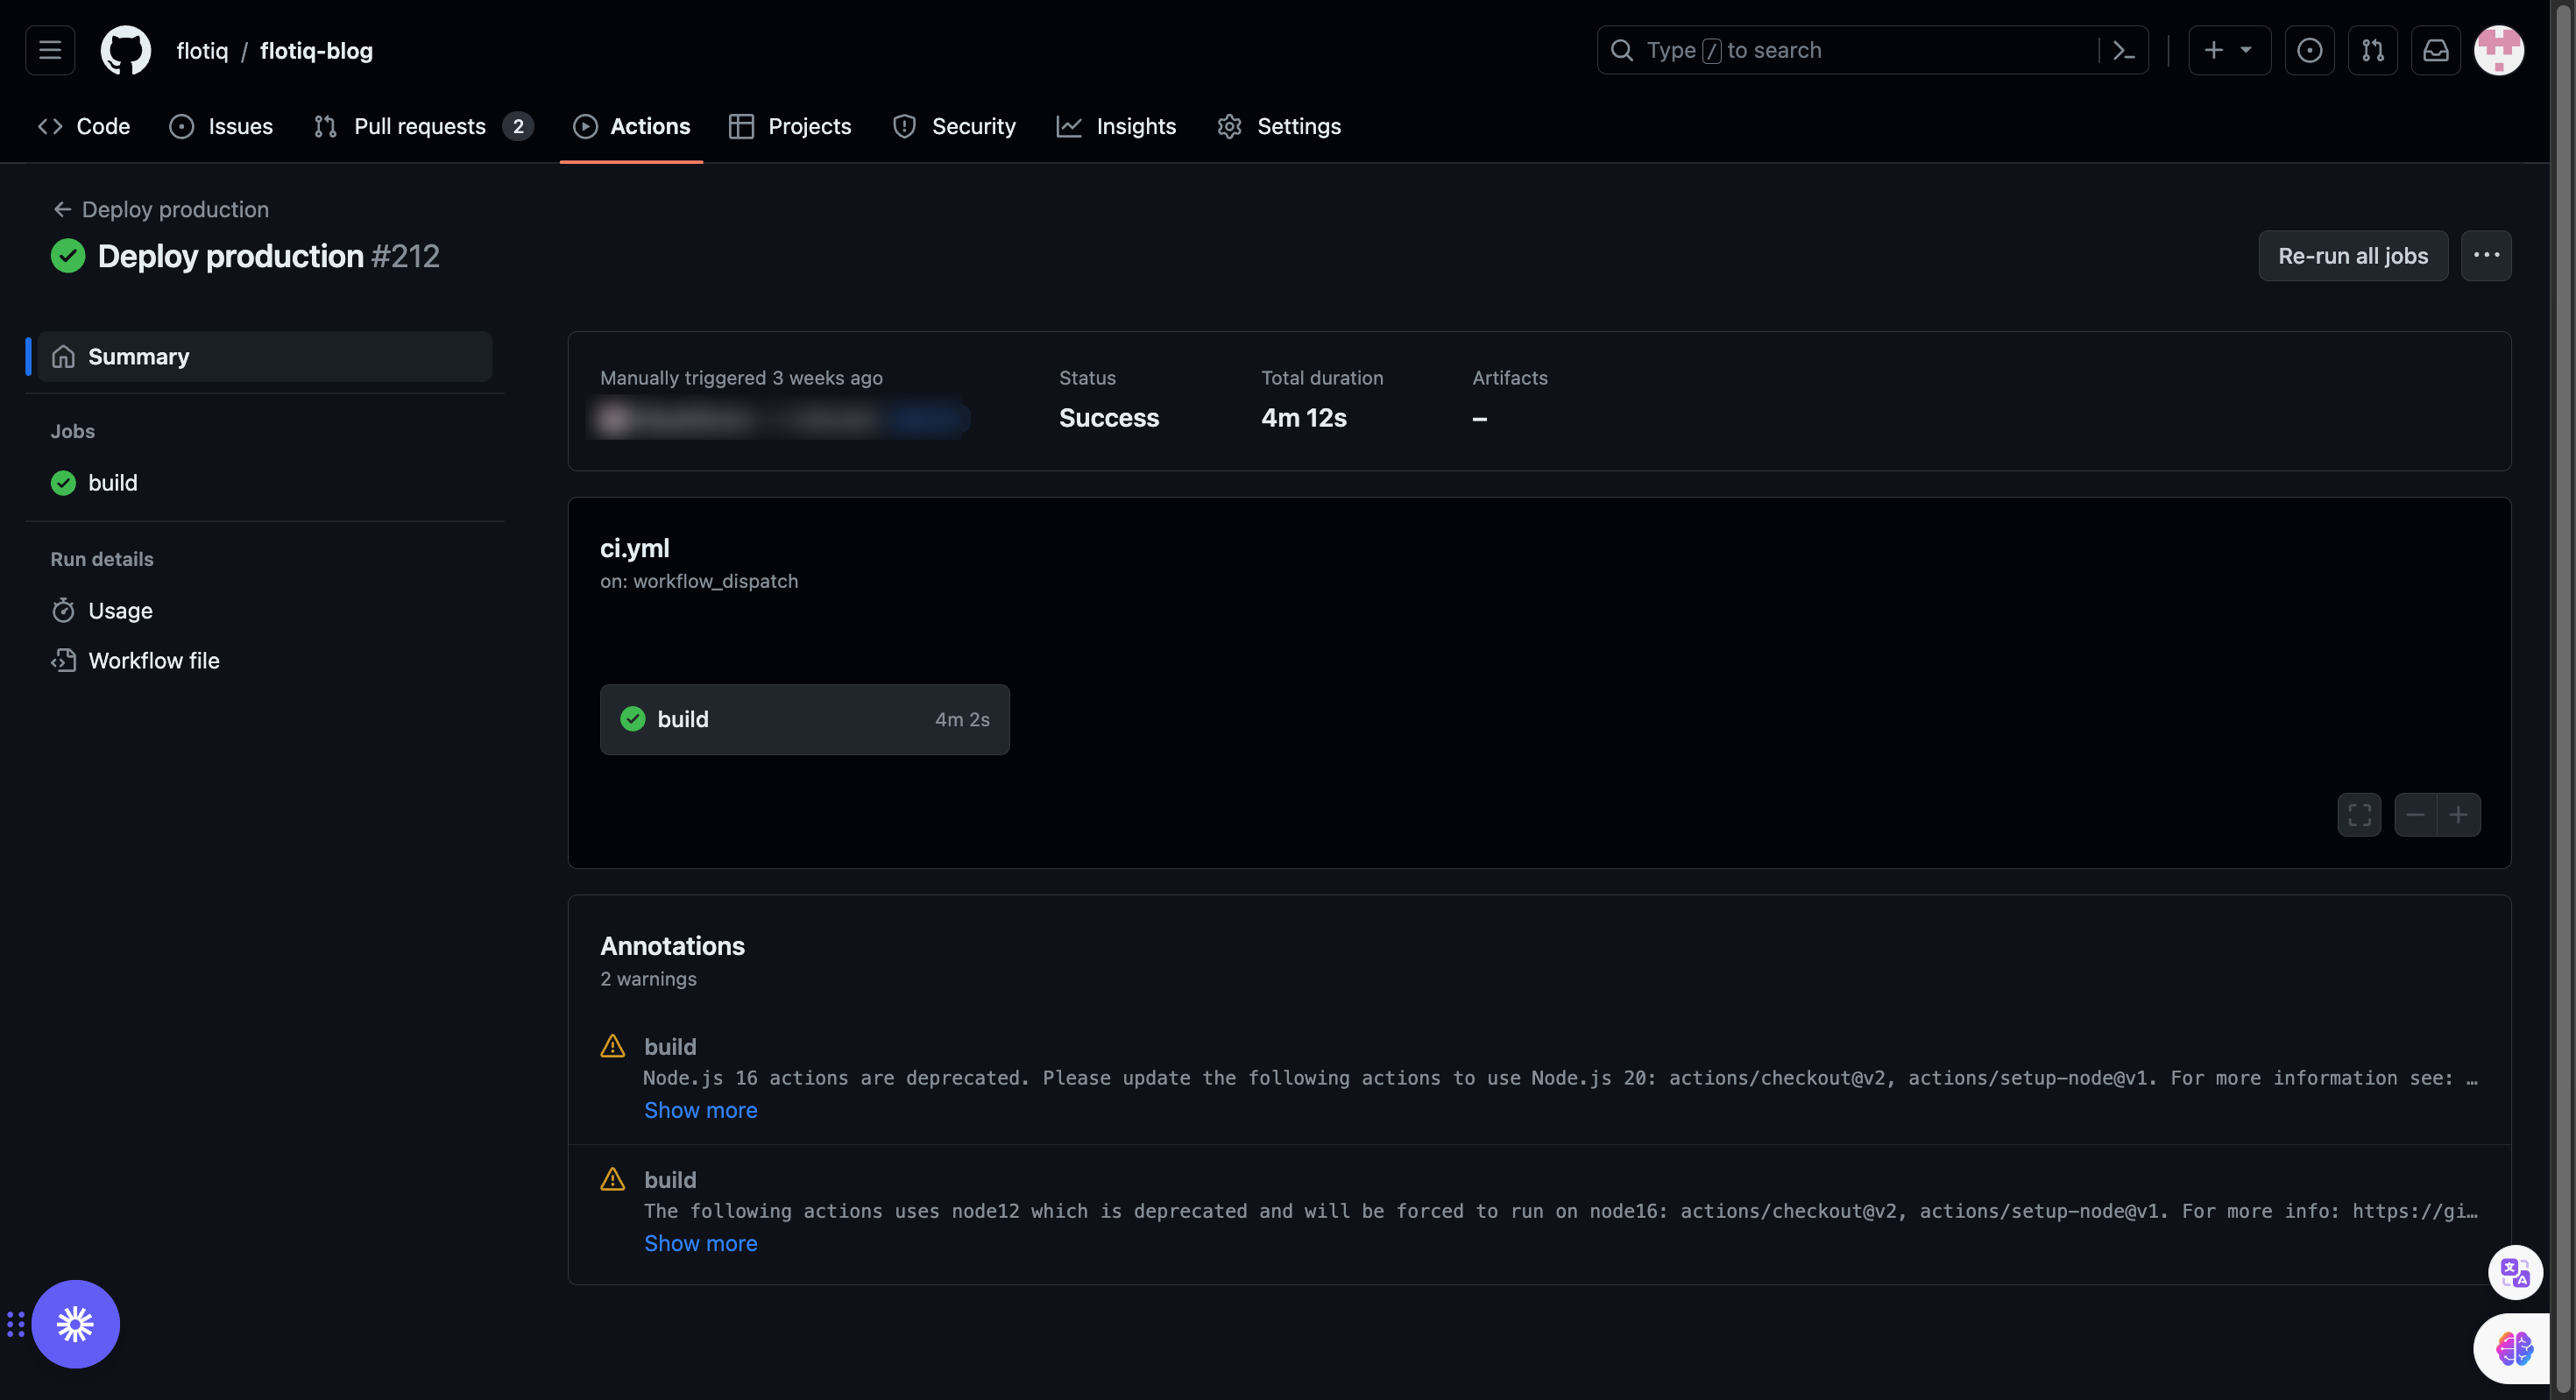
Task: Open the command palette icon in search
Action: point(2123,50)
